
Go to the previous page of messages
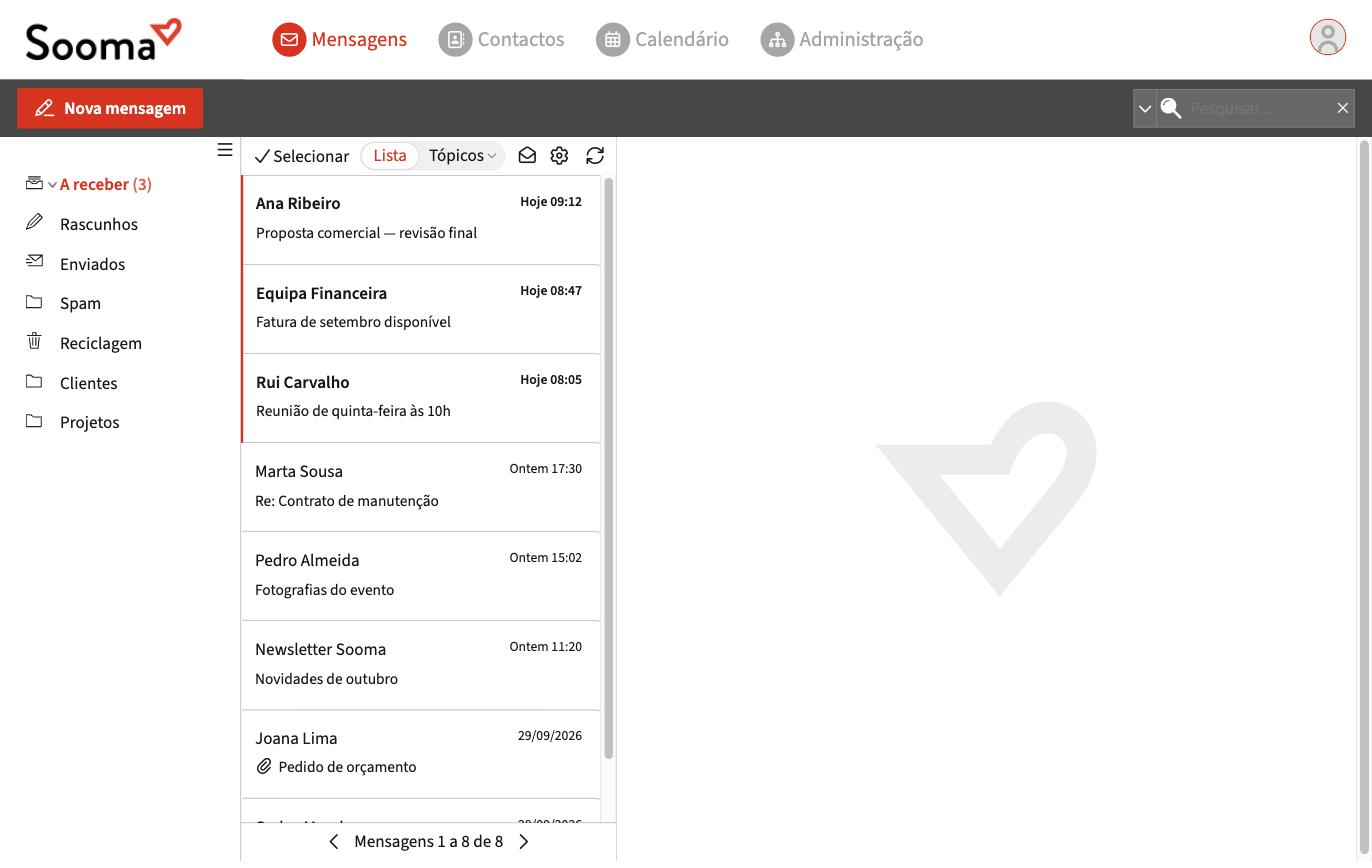pyautogui.click(x=334, y=842)
